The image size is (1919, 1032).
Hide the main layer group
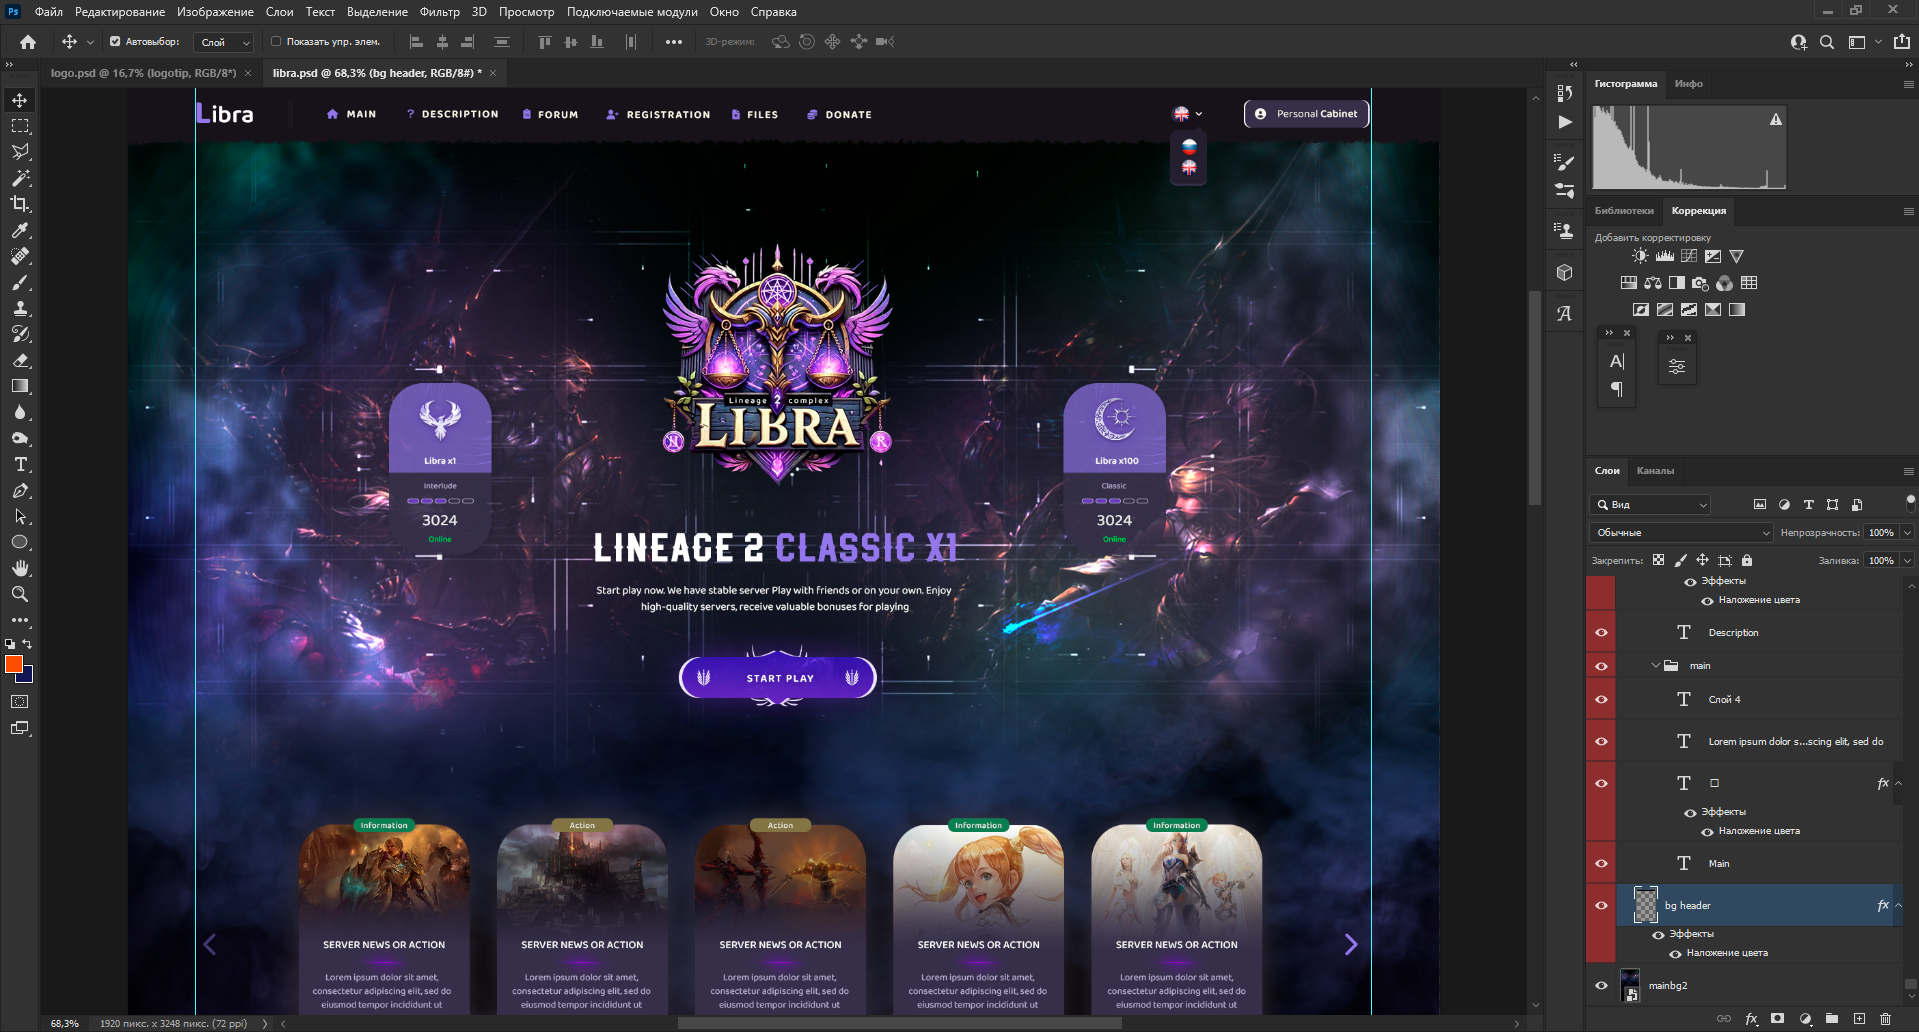tap(1601, 666)
